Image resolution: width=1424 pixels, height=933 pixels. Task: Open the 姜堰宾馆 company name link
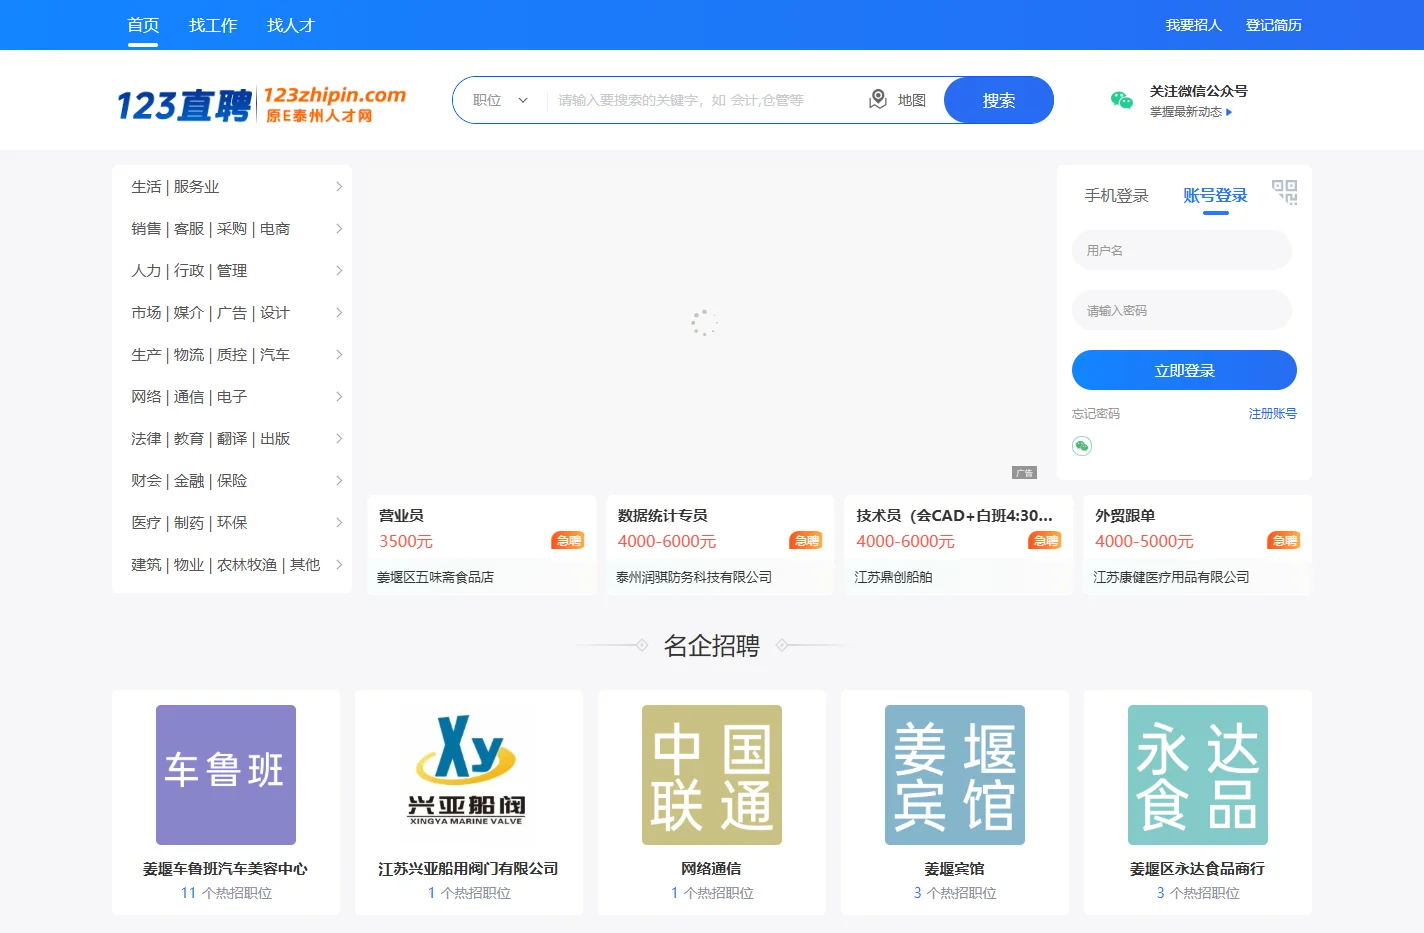click(x=954, y=869)
